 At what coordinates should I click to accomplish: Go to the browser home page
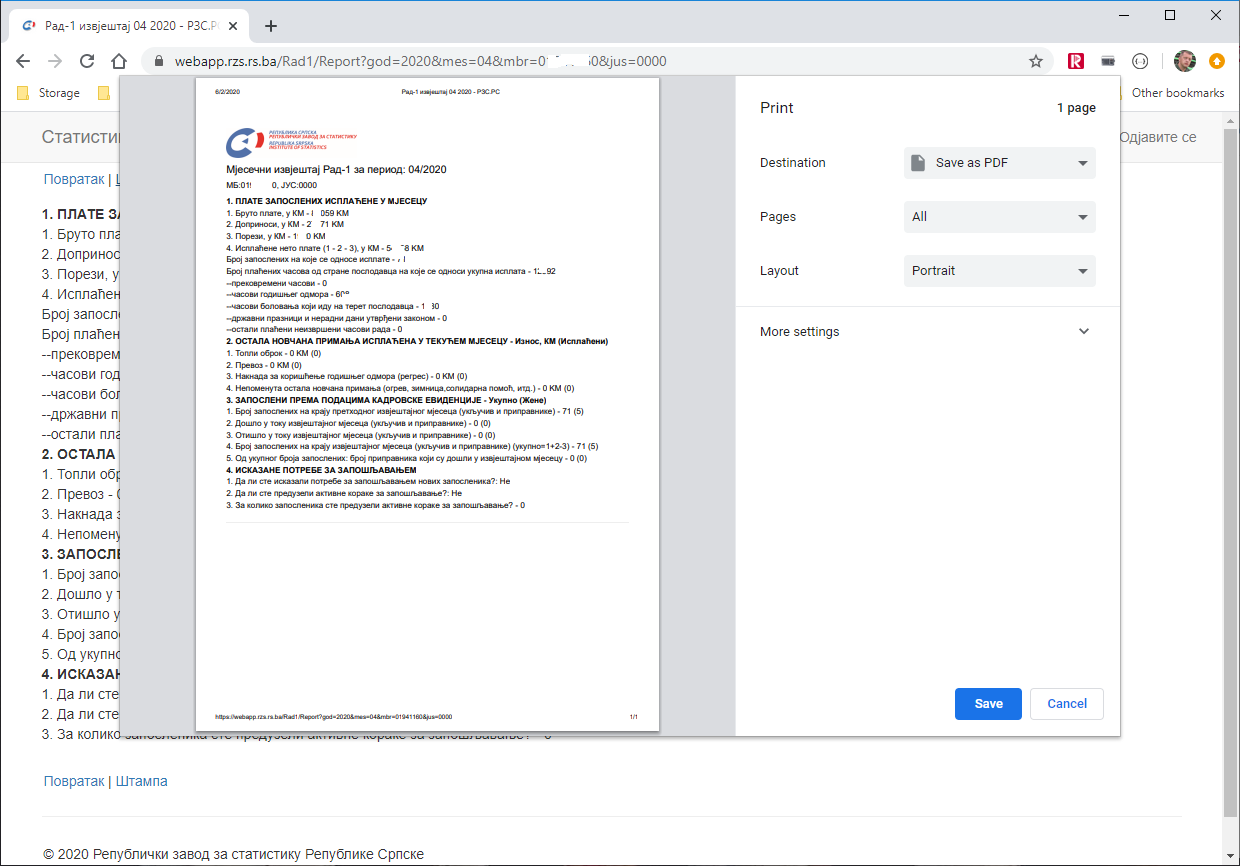tap(119, 61)
